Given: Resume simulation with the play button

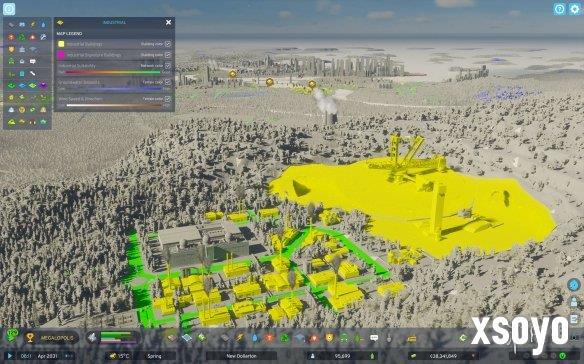Looking at the screenshot, I should [x=10, y=356].
